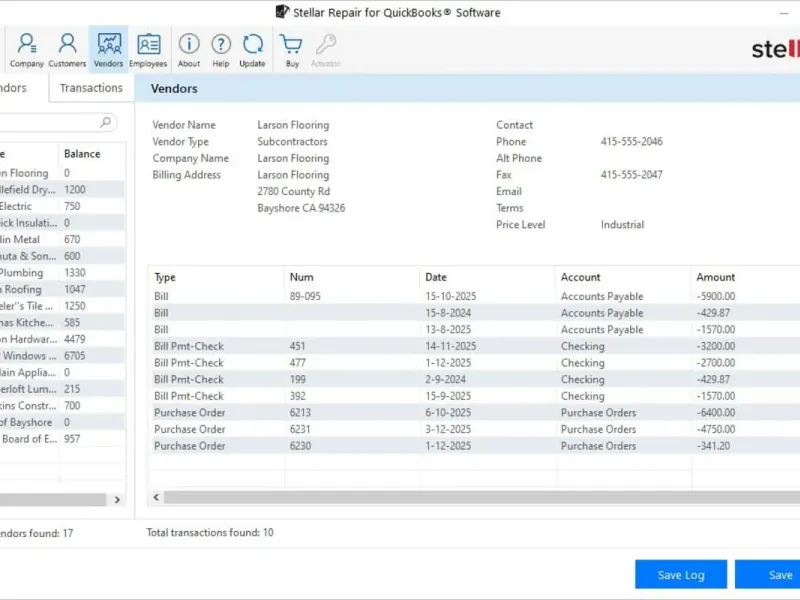This screenshot has width=800, height=600.
Task: Click the Buy shopping cart icon
Action: (x=291, y=50)
